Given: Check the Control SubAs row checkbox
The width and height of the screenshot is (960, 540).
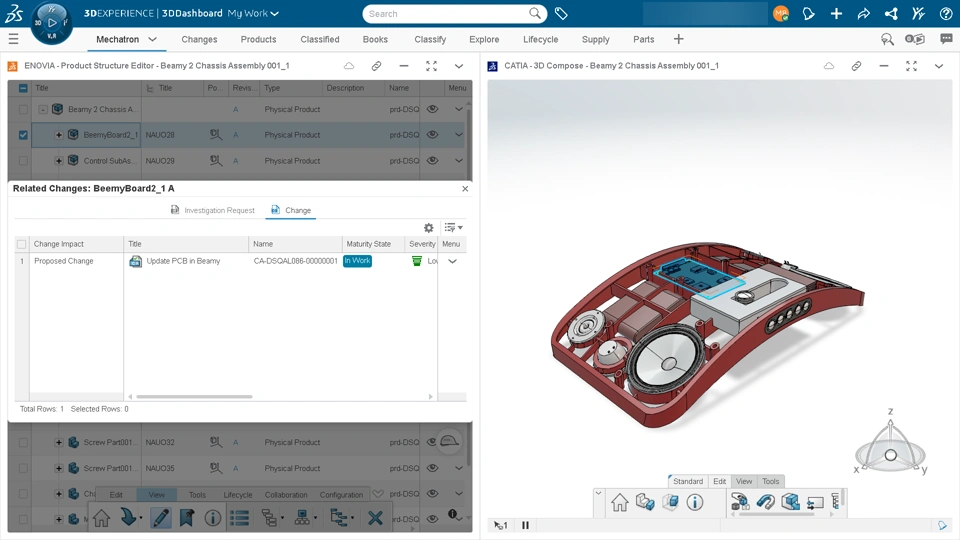Looking at the screenshot, I should coord(23,160).
